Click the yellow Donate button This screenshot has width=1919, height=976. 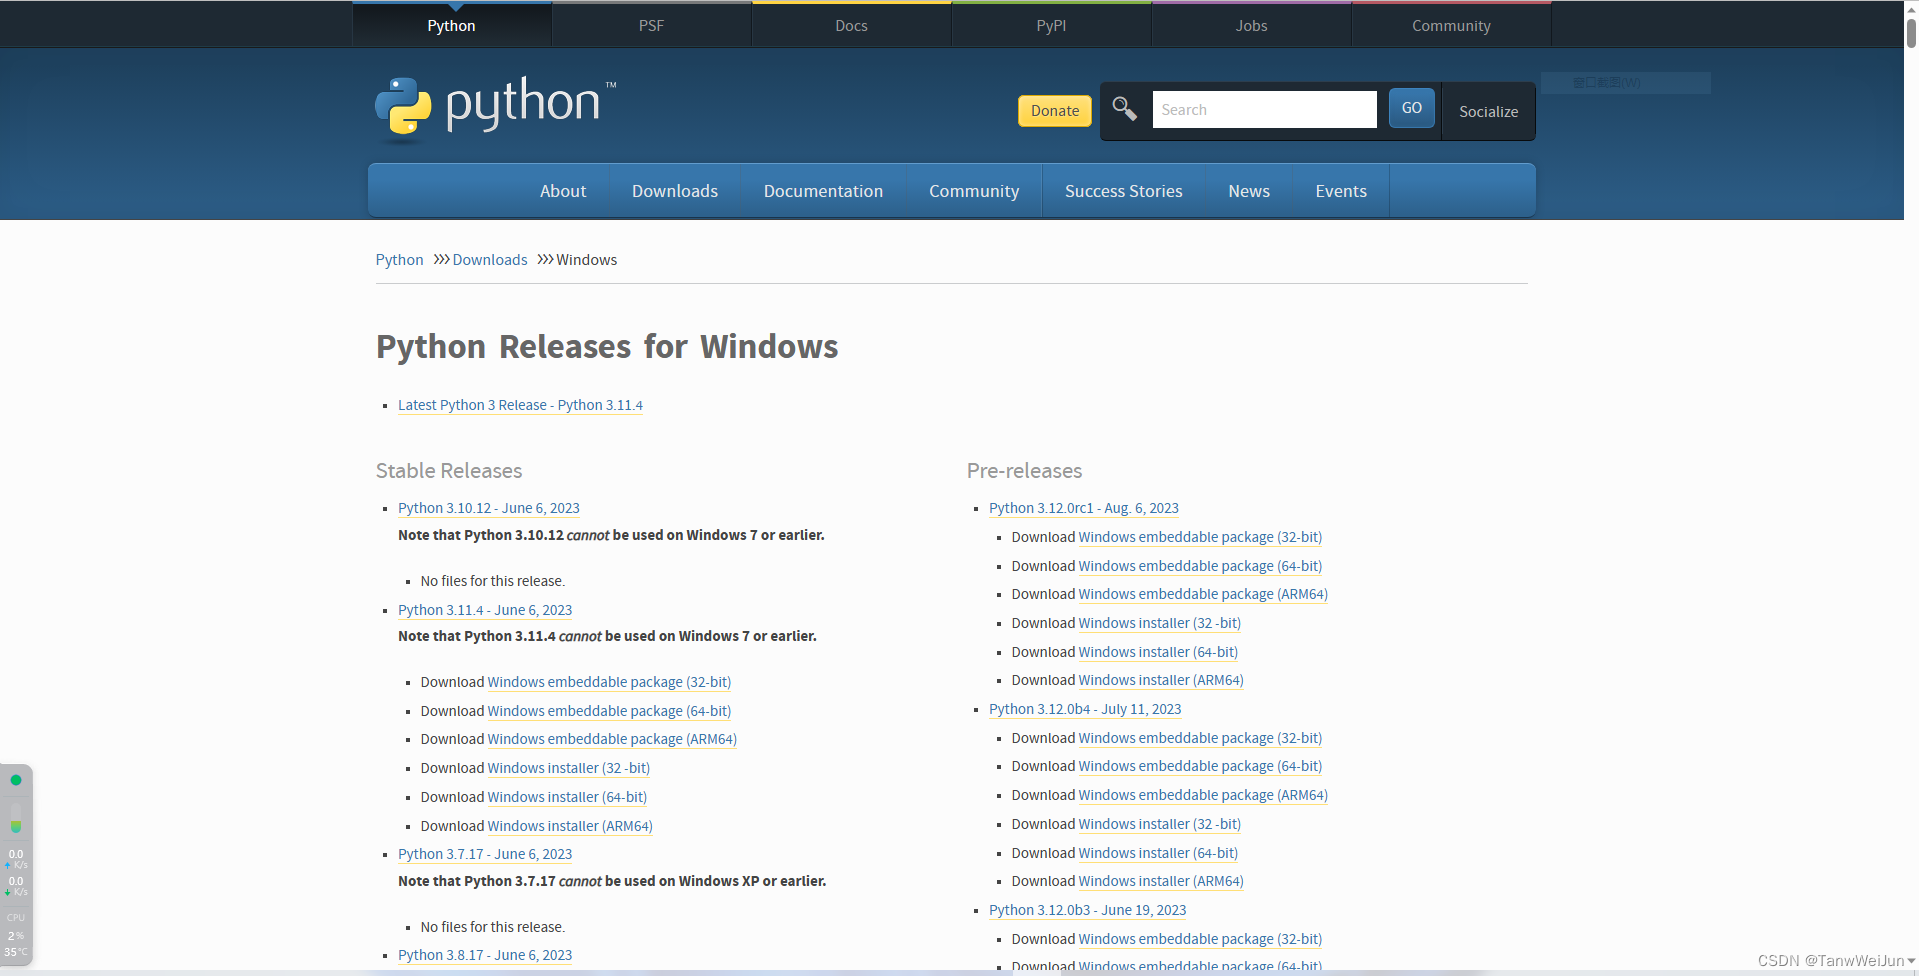(x=1055, y=111)
